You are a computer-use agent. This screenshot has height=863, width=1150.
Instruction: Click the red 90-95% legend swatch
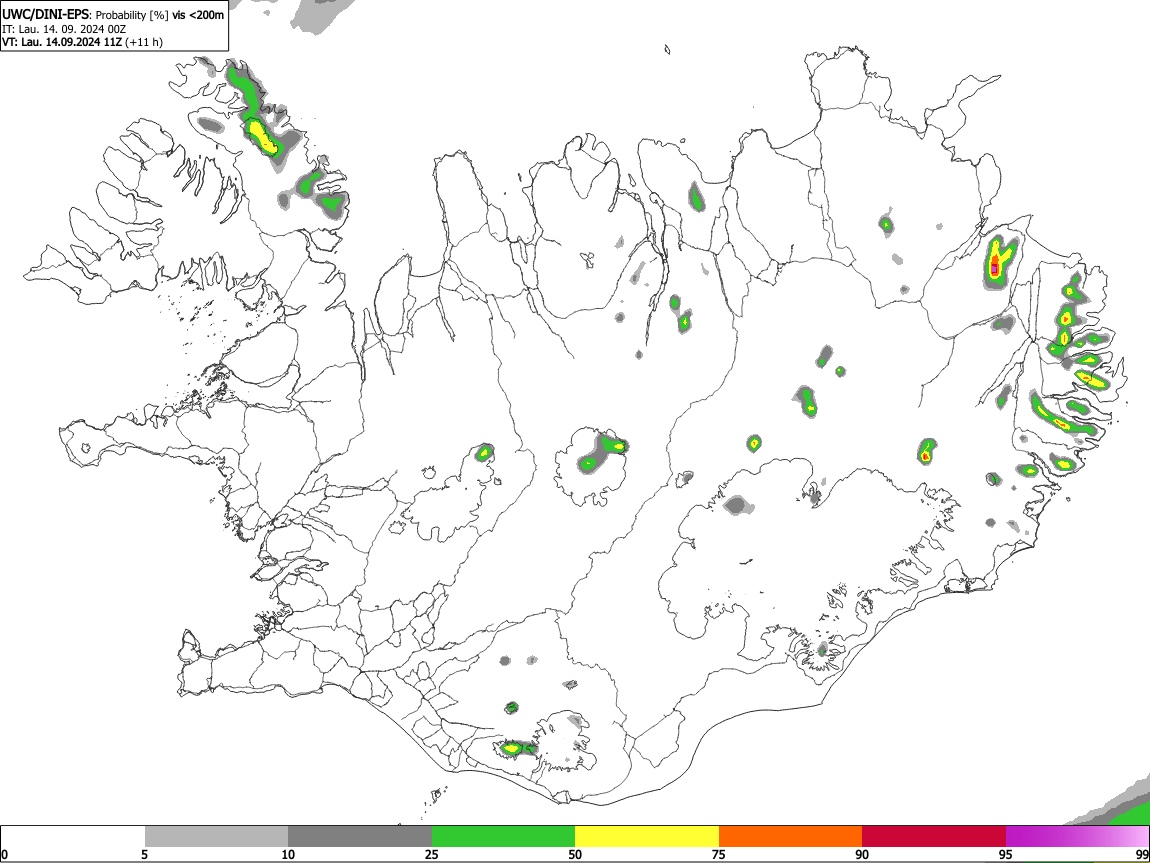click(934, 837)
